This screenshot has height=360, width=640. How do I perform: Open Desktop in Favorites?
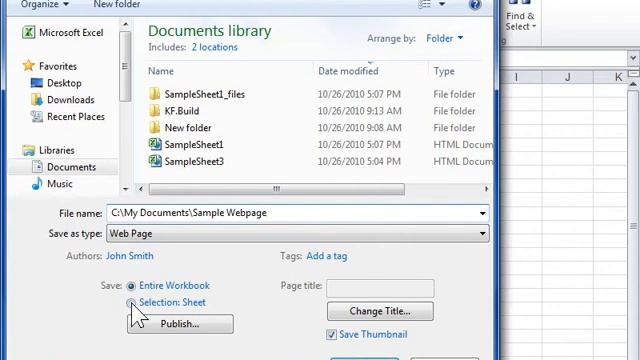[x=64, y=83]
